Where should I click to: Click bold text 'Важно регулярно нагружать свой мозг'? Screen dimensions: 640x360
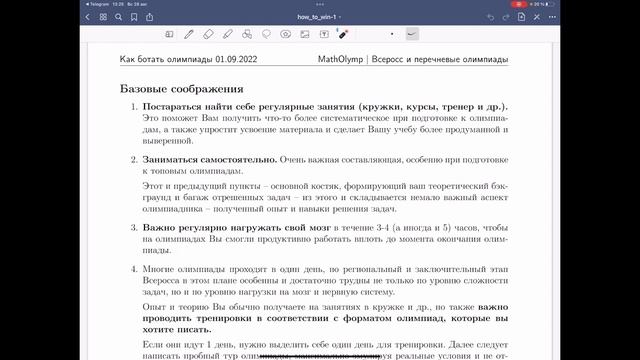coord(236,228)
